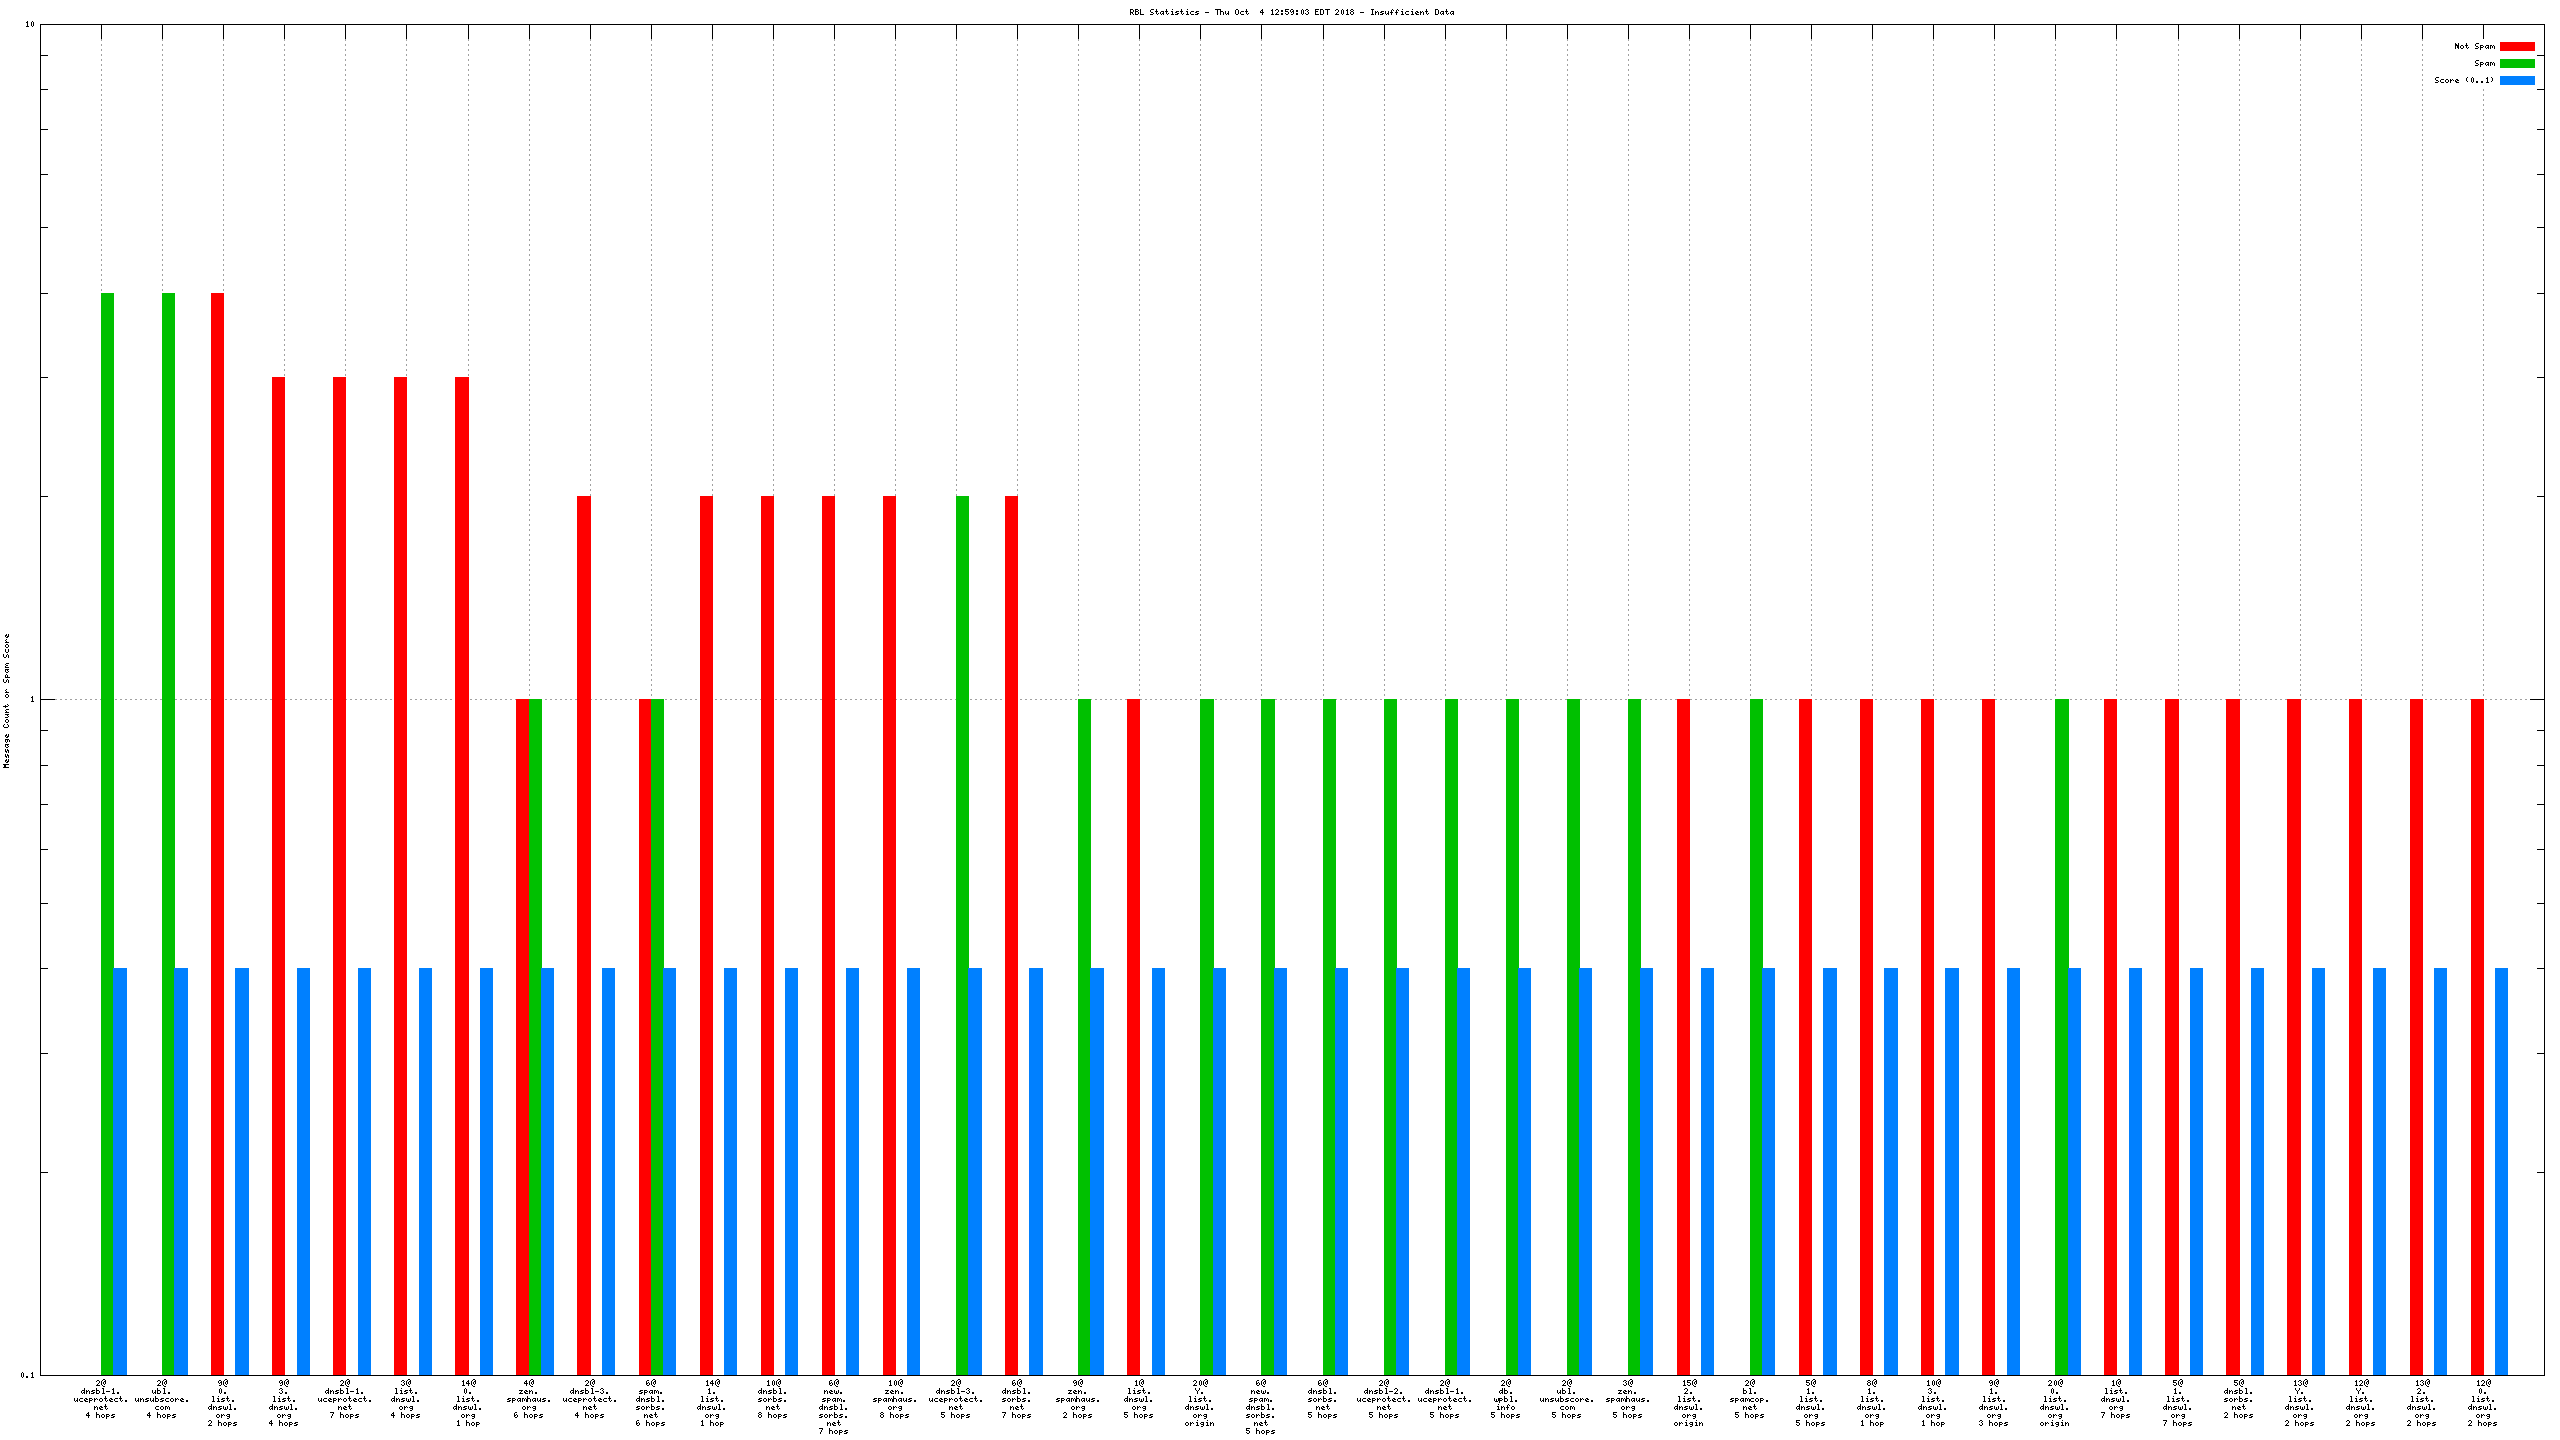Click the db.wpbl.info 5 hops label
Viewport: 2560px width, 1440px height.
pyautogui.click(x=1506, y=1399)
